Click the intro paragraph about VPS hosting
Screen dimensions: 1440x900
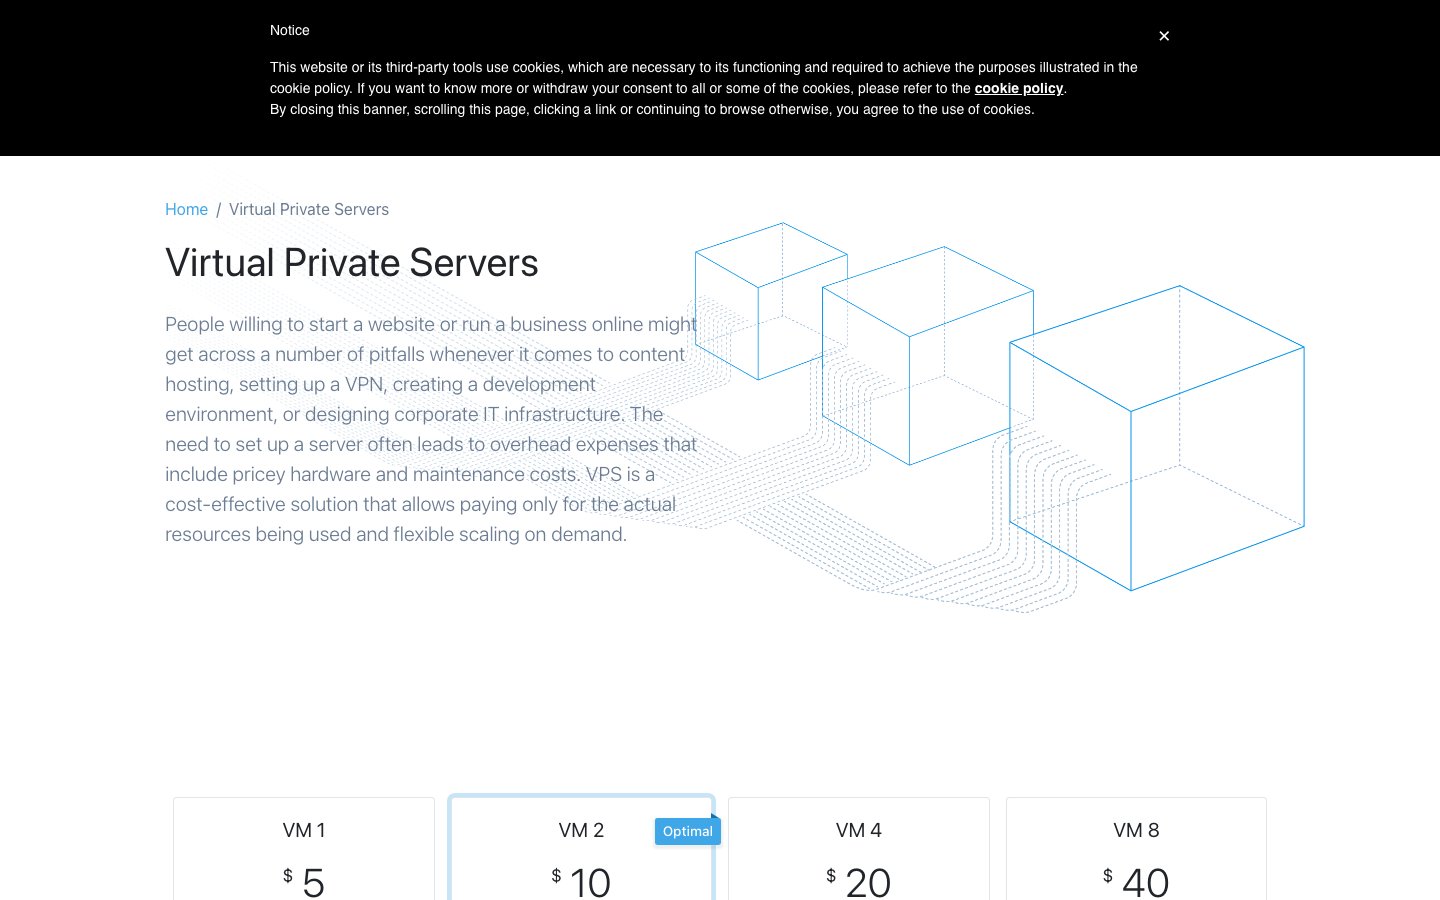pos(431,429)
